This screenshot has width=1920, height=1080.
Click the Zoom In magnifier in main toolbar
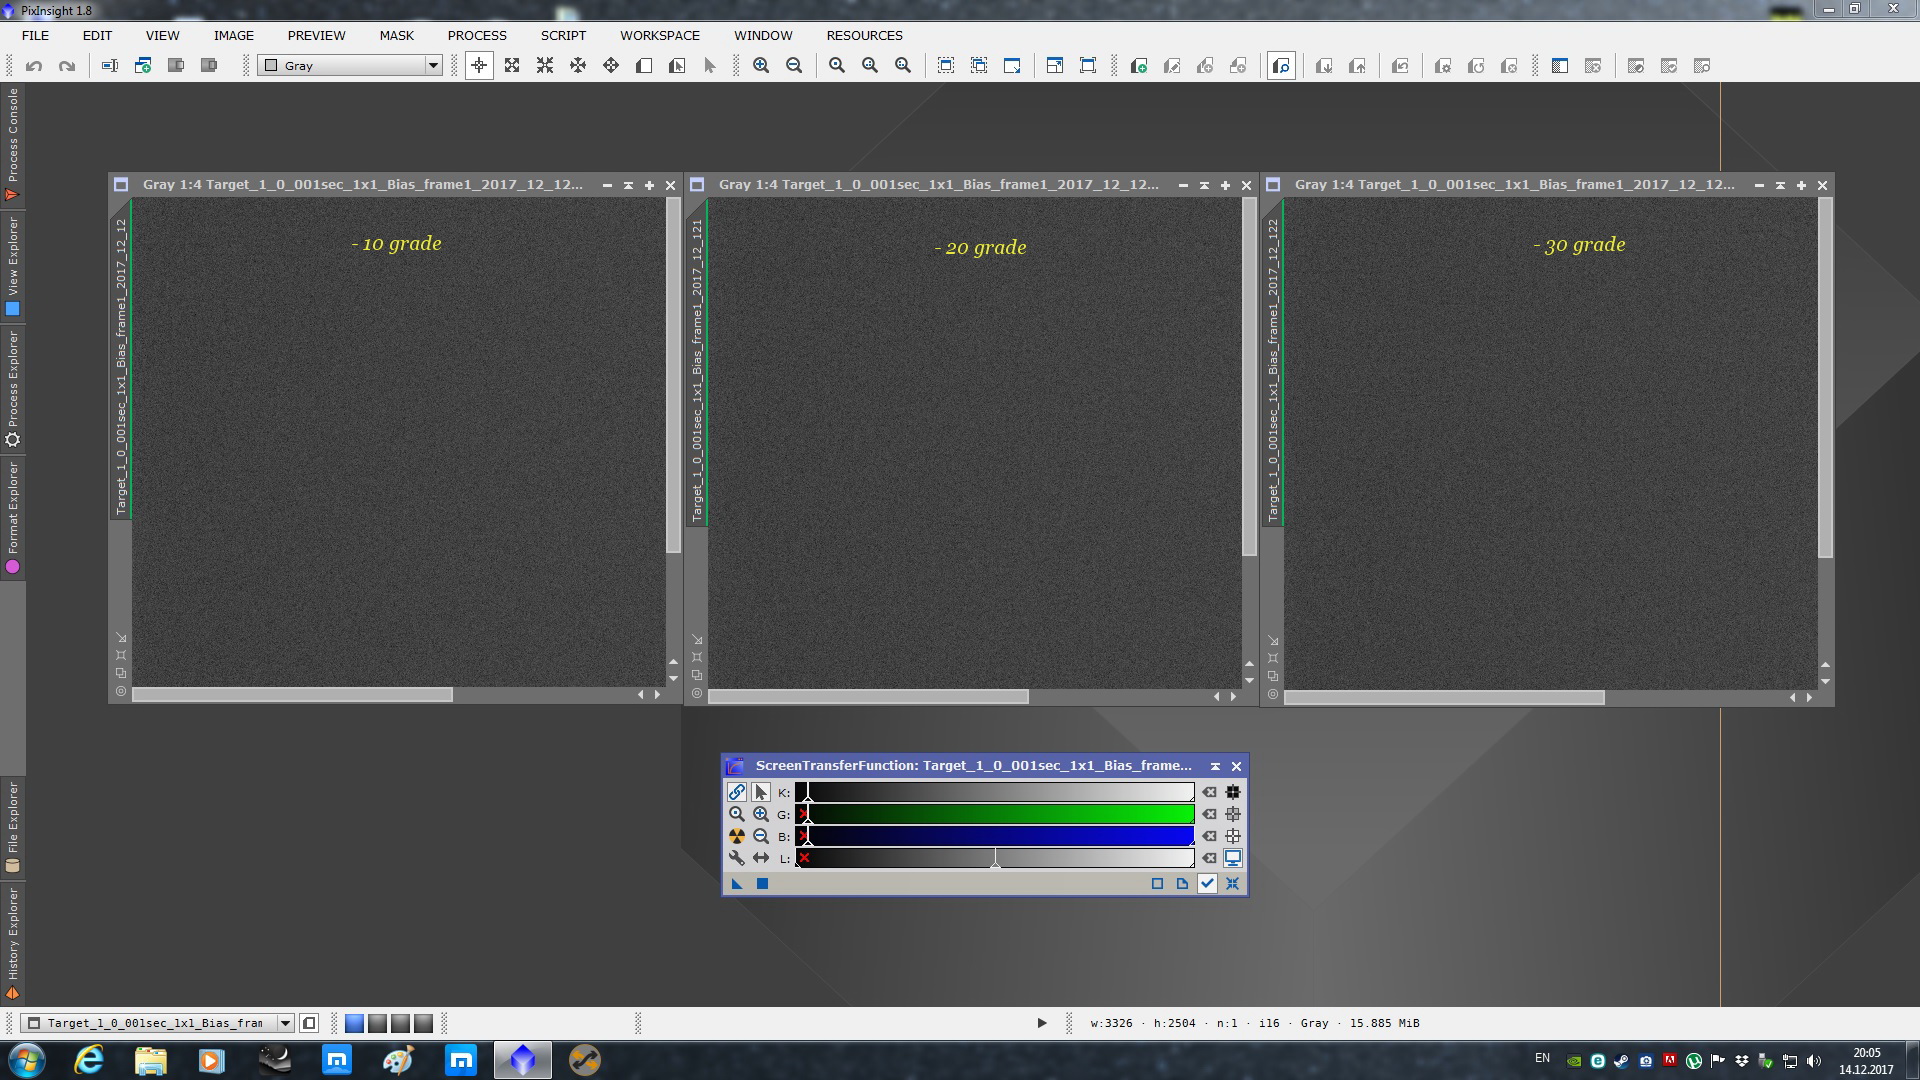coord(761,66)
